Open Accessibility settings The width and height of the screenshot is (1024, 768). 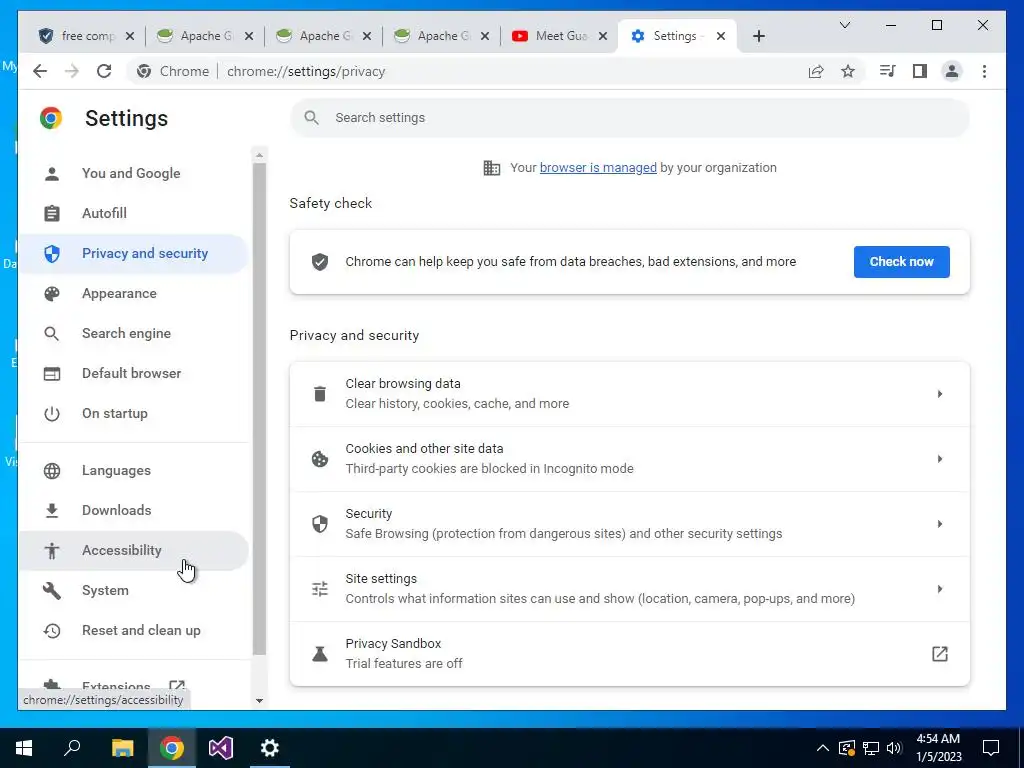pyautogui.click(x=133, y=551)
